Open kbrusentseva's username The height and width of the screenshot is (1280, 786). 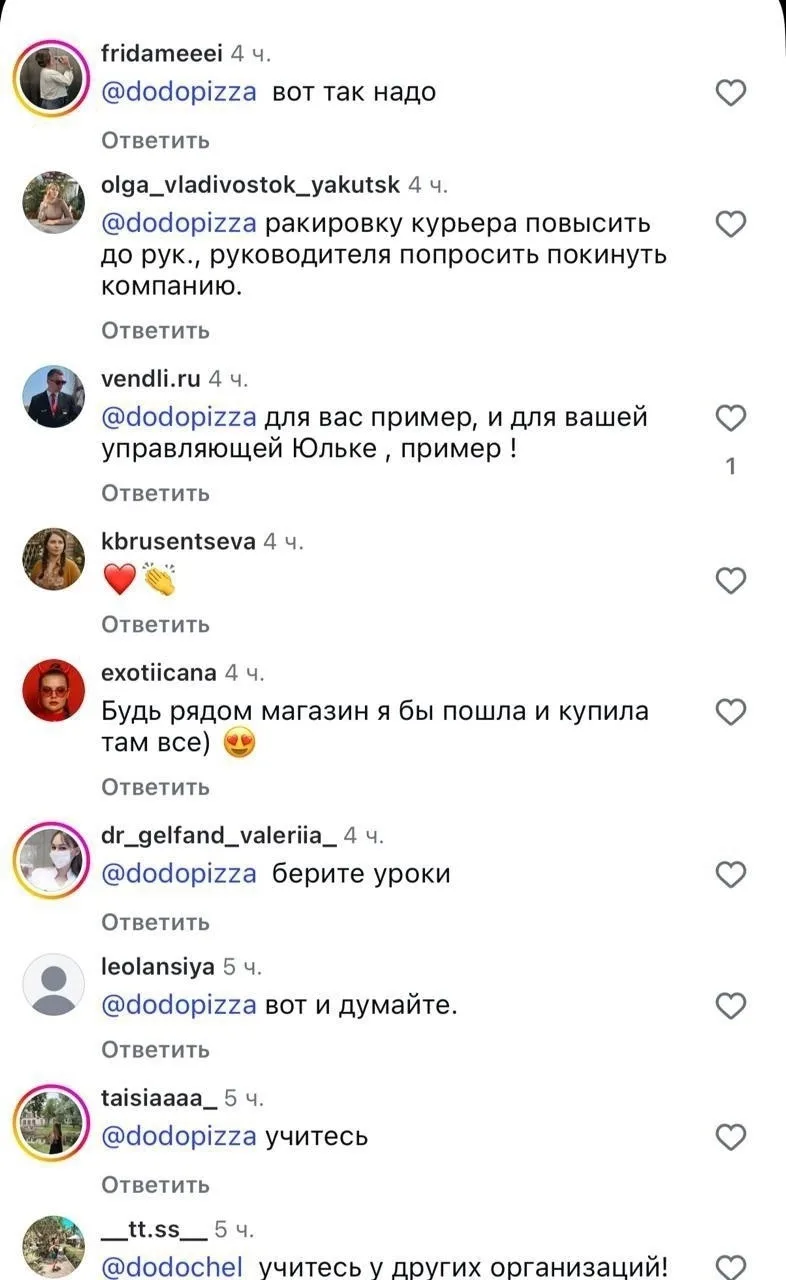pos(179,541)
